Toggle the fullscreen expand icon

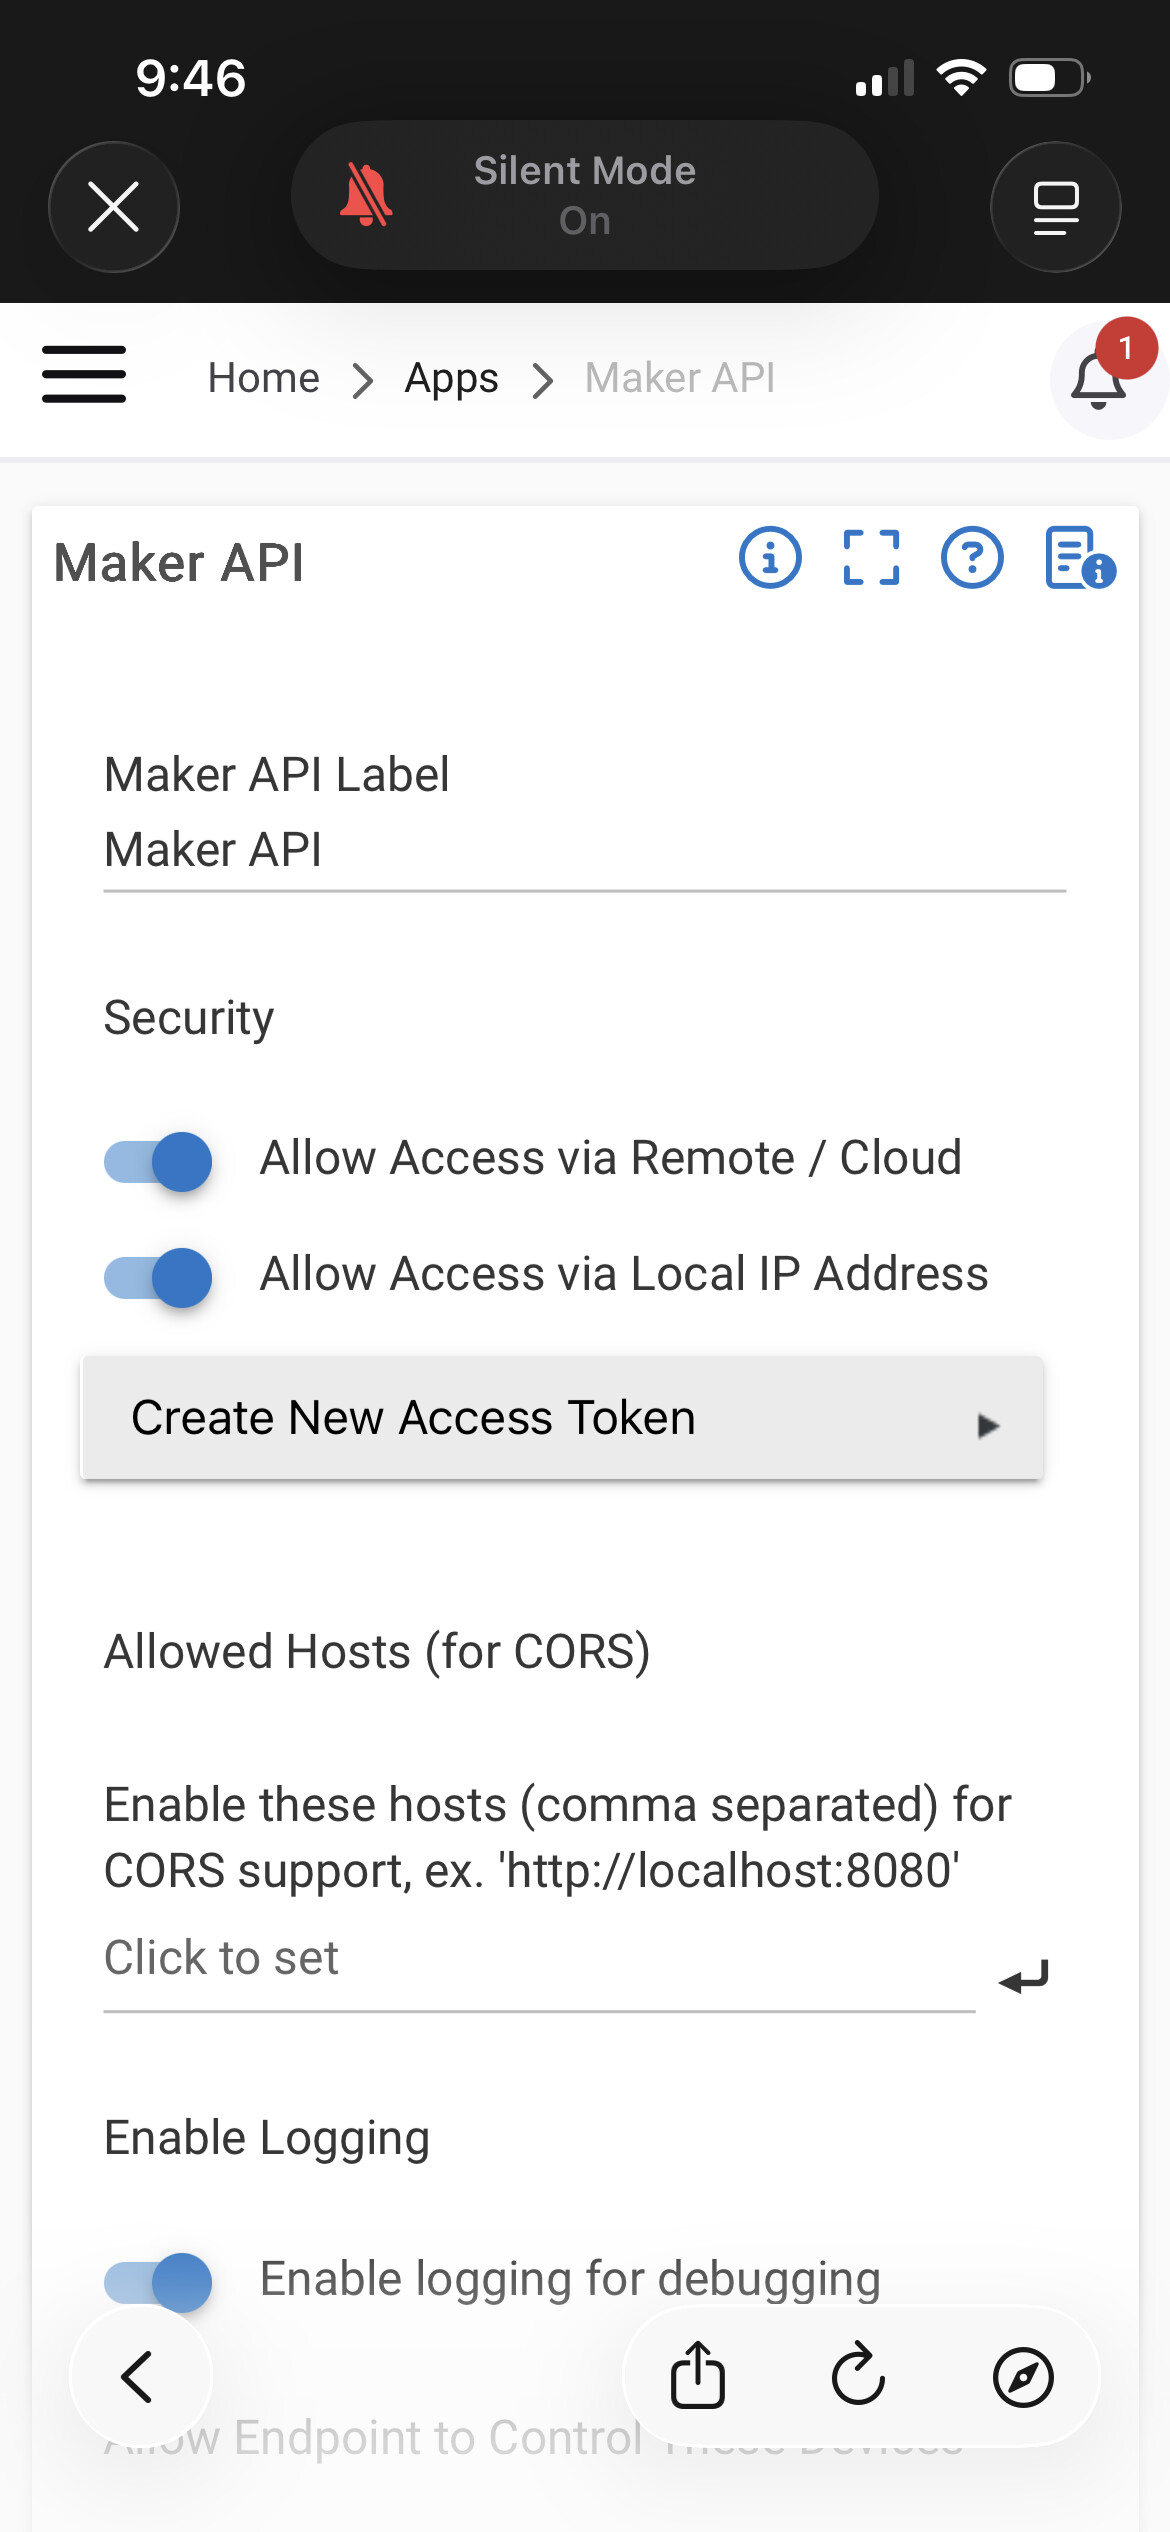point(871,557)
